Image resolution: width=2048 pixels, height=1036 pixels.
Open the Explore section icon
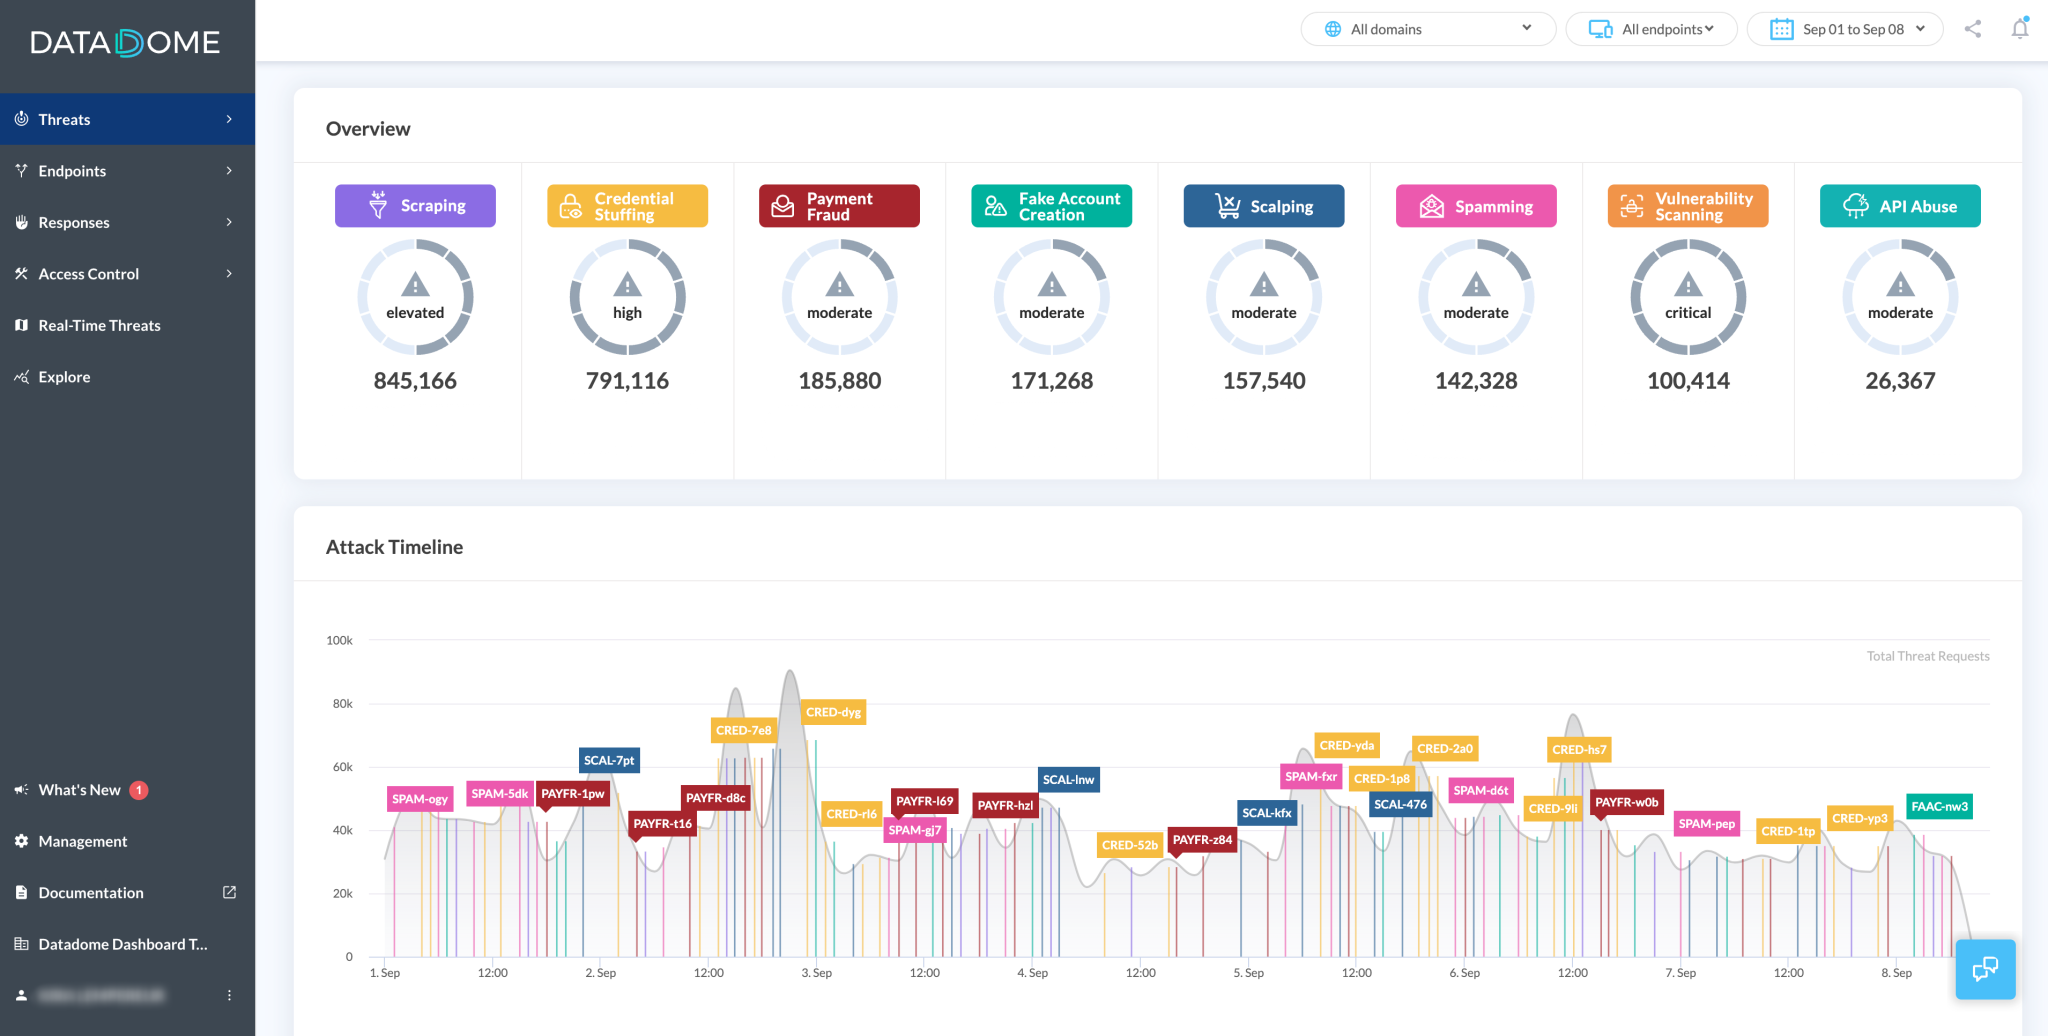21,377
